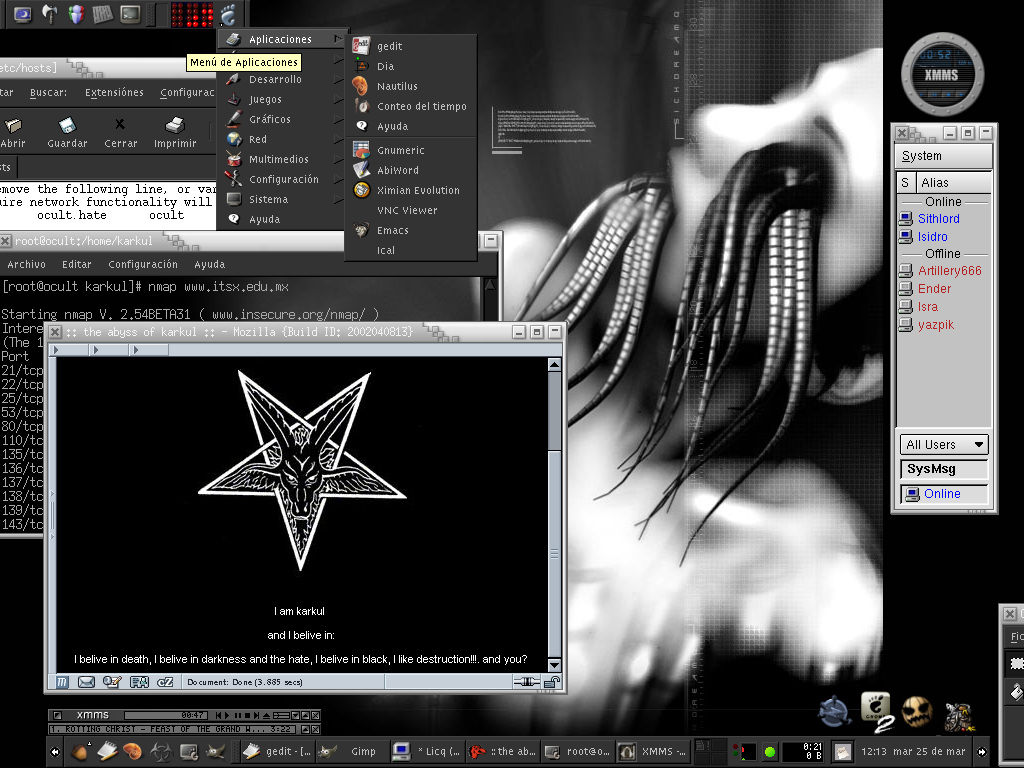Click the Mozilla vertical scrollbar down arrow
The width and height of the screenshot is (1024, 768).
pos(554,665)
